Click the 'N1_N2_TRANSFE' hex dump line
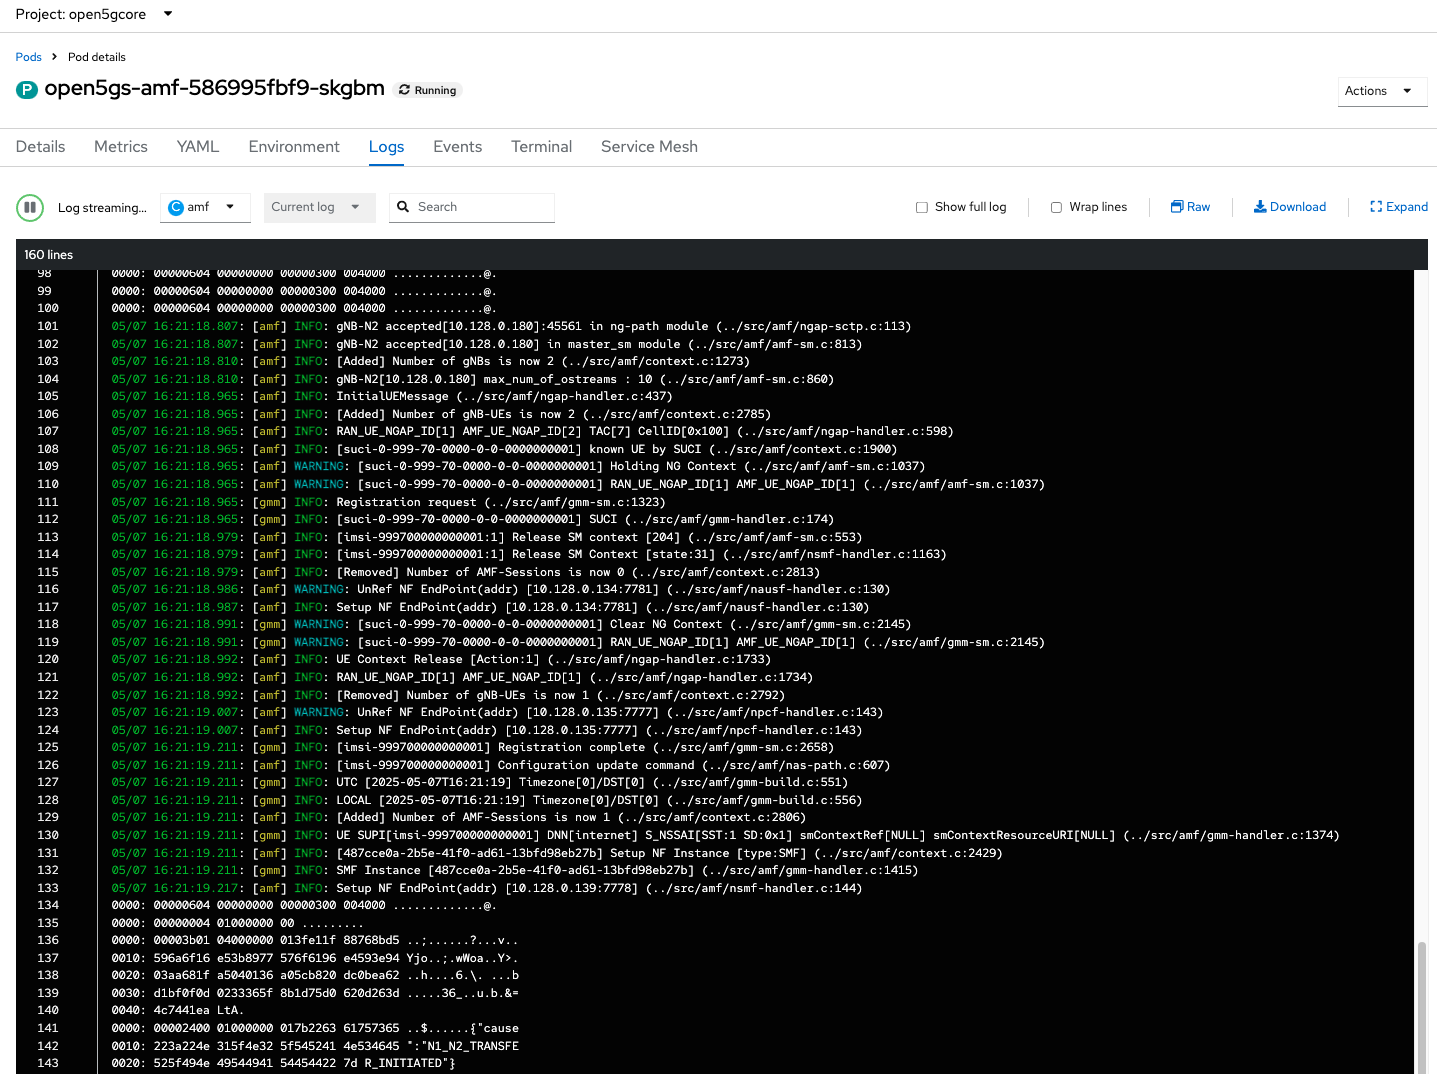1437x1074 pixels. (x=315, y=1046)
